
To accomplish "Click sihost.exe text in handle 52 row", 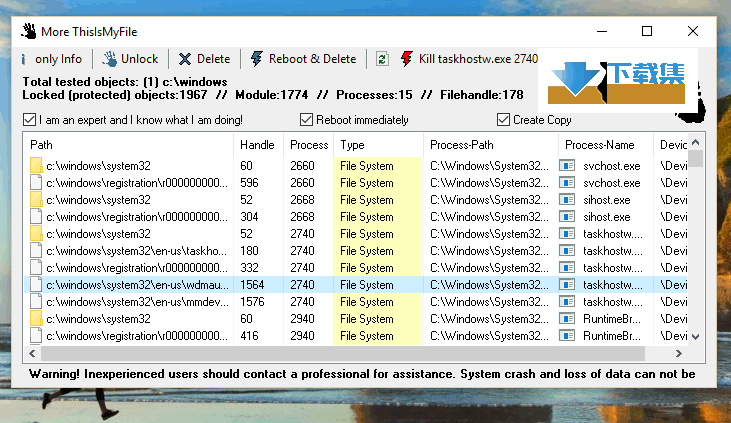I will 607,200.
